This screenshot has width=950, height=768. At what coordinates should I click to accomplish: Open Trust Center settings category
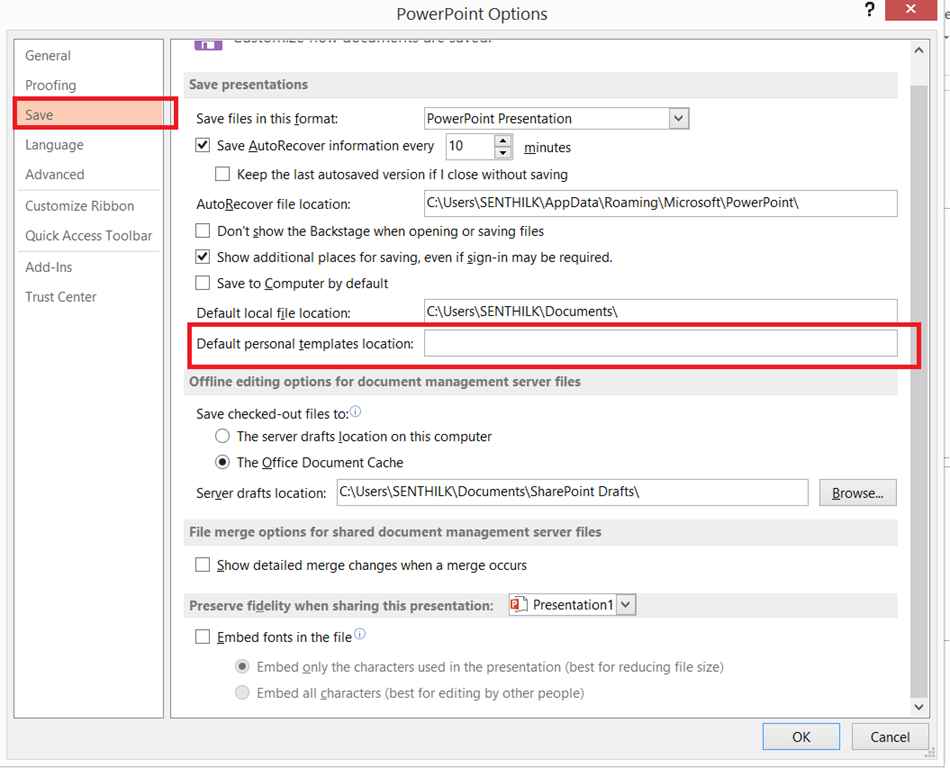pyautogui.click(x=61, y=297)
